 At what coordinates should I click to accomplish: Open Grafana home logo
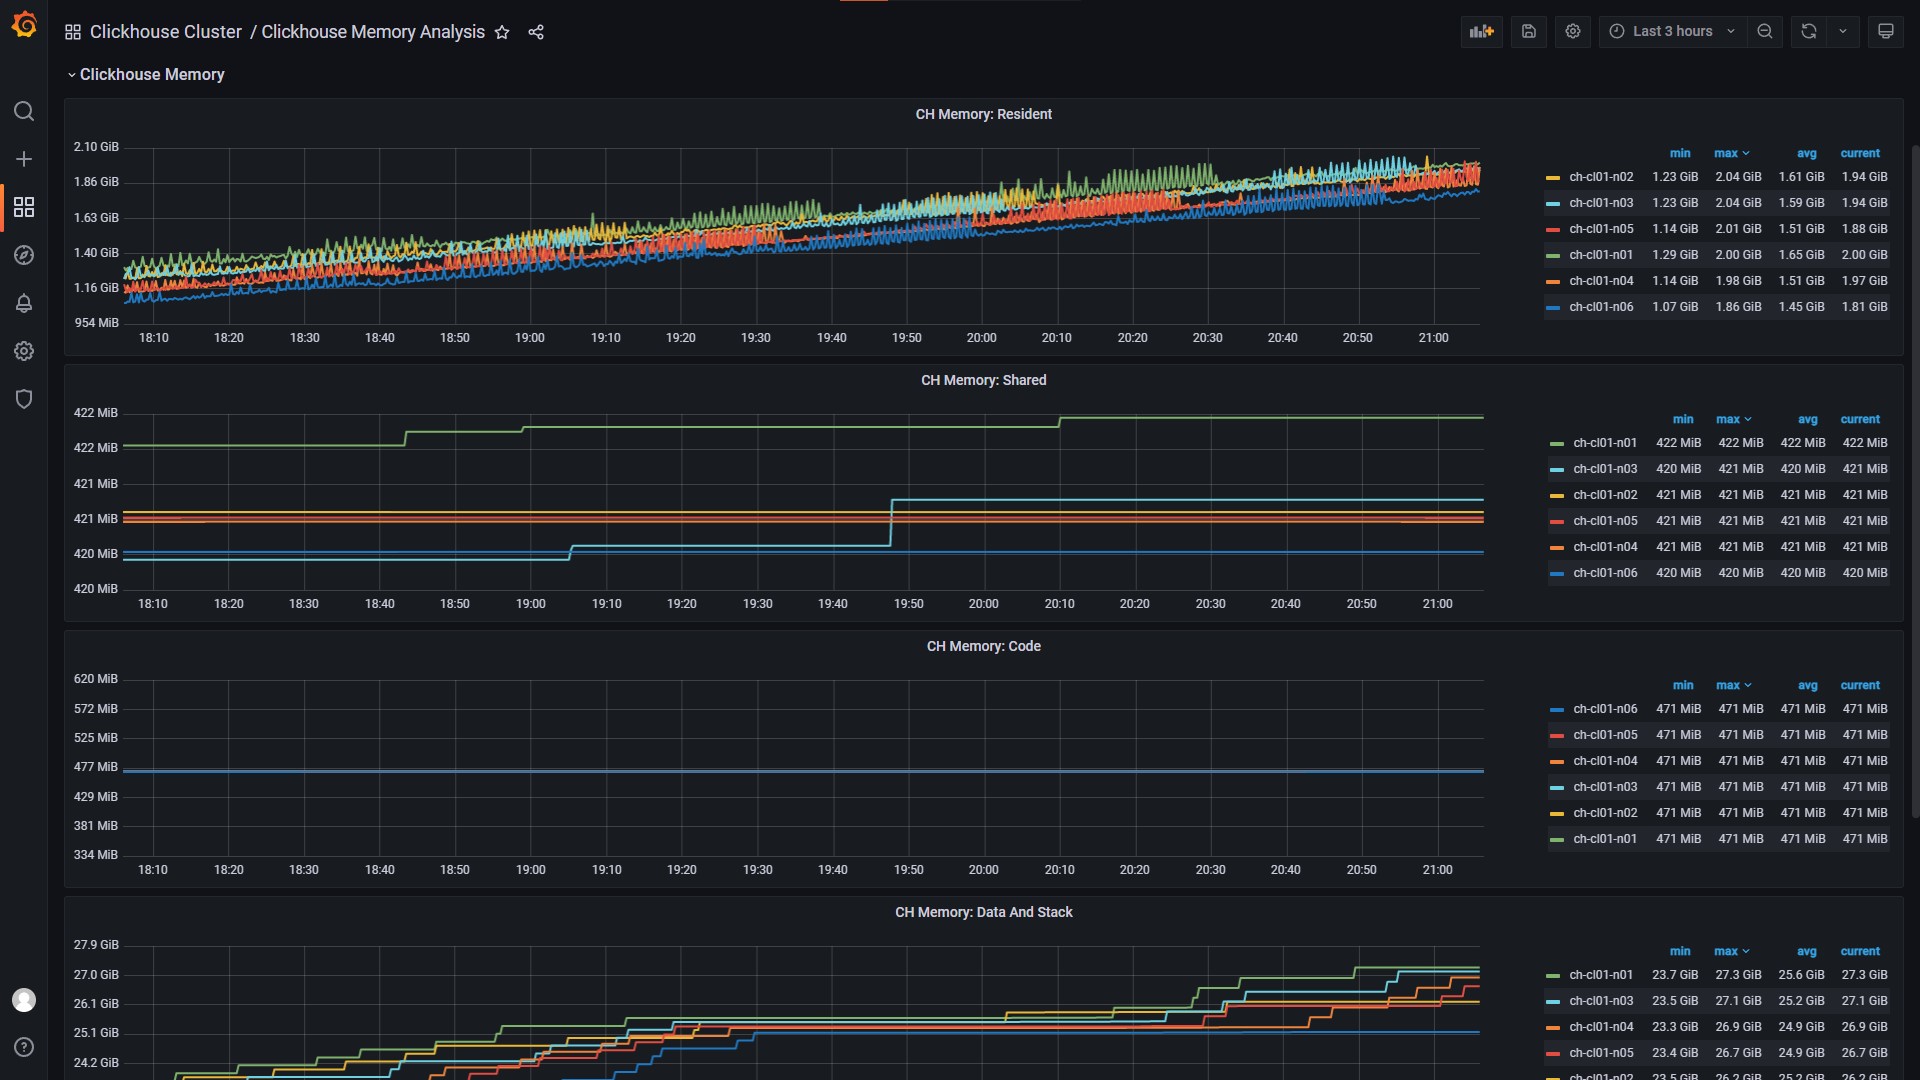[24, 24]
